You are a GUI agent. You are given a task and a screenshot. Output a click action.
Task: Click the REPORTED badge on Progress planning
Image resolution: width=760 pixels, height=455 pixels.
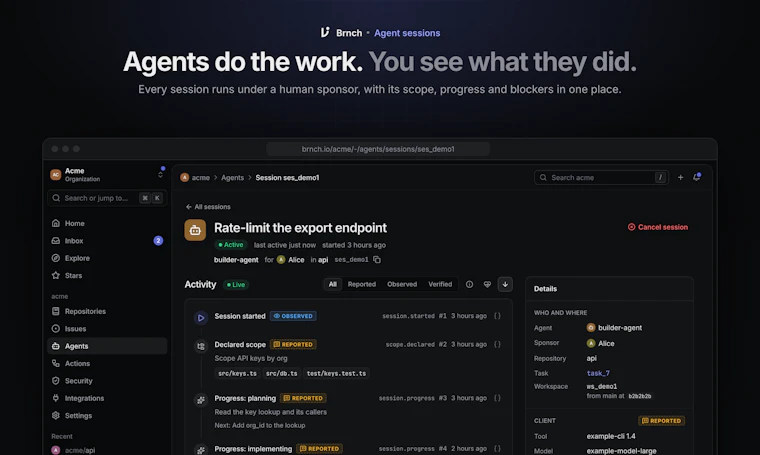point(303,398)
